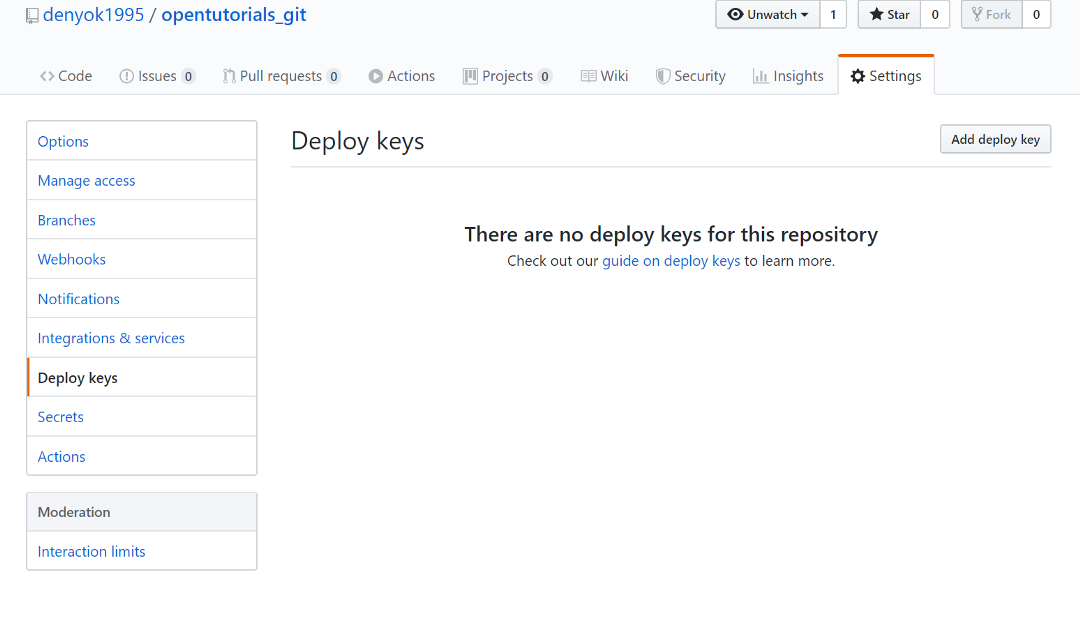Screen dimensions: 1080x620
Task: Switch to the top Actions tab
Action: tap(402, 76)
